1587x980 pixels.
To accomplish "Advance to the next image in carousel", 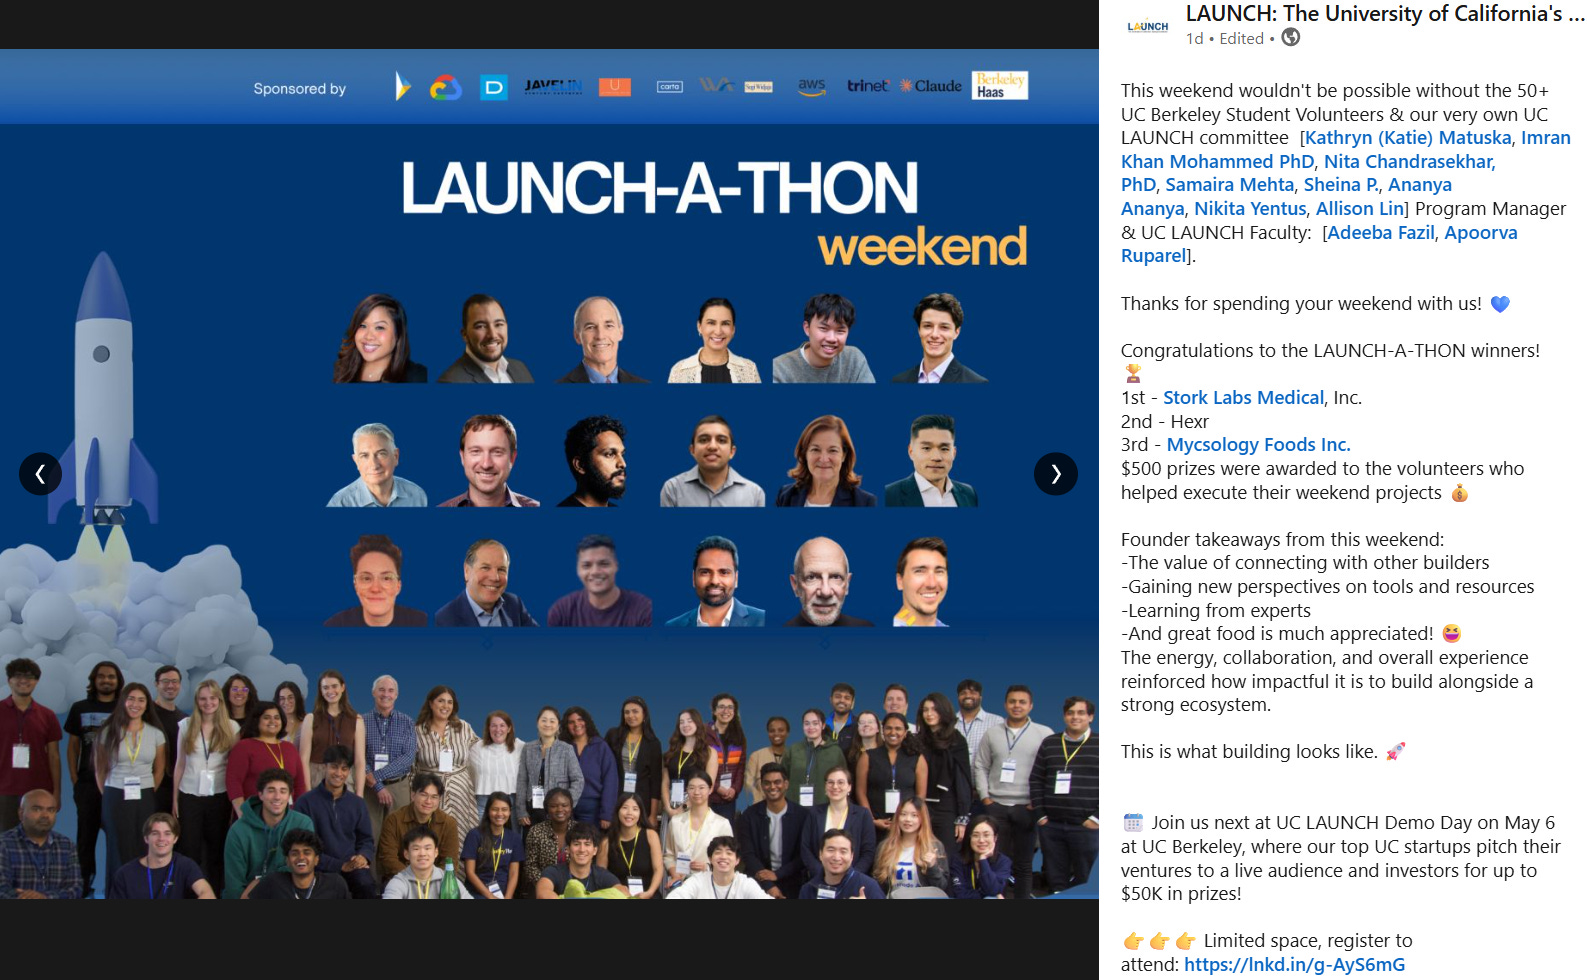I will point(1055,474).
